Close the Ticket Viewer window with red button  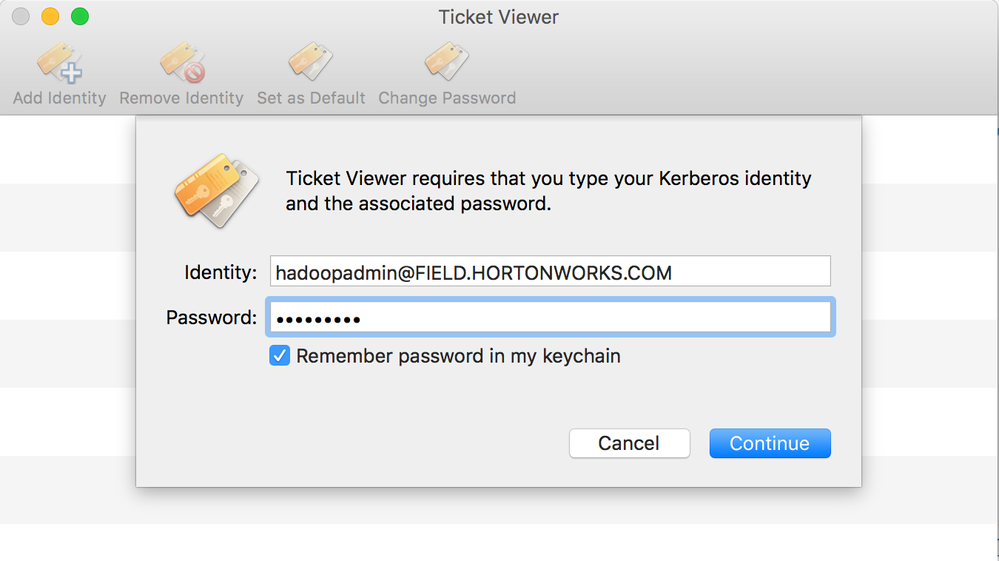coord(20,17)
